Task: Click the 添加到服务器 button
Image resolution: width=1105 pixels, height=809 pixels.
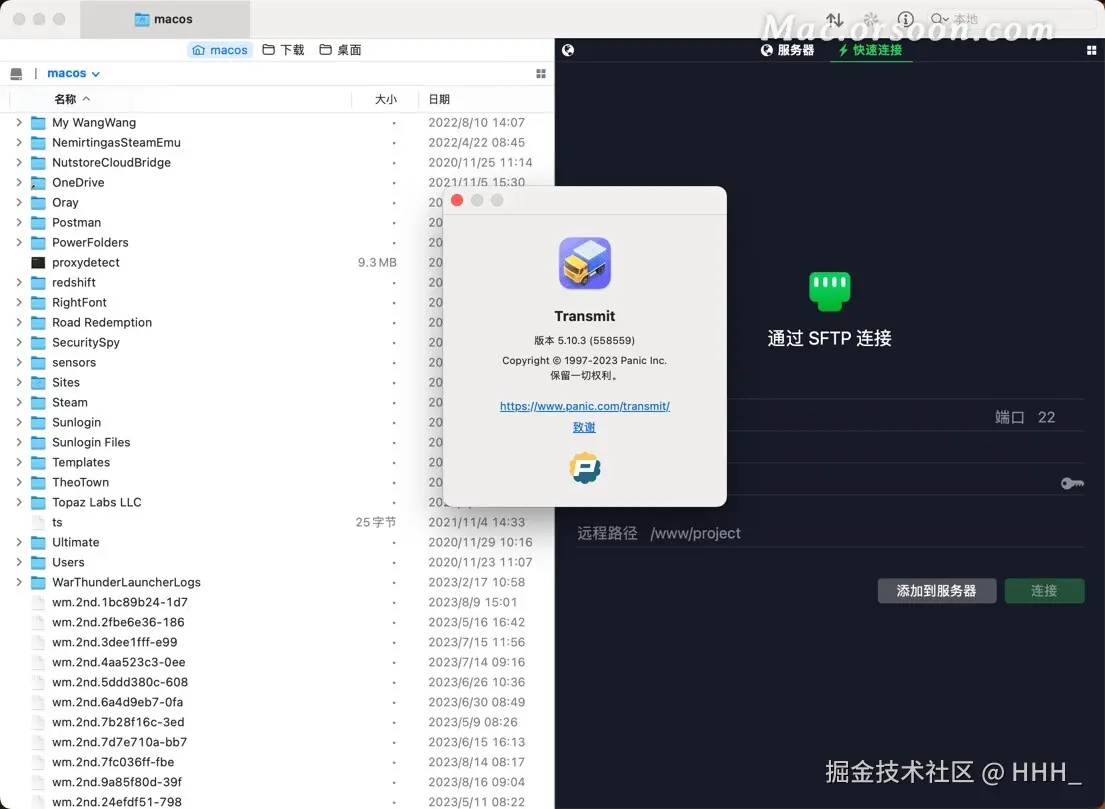Action: tap(937, 591)
